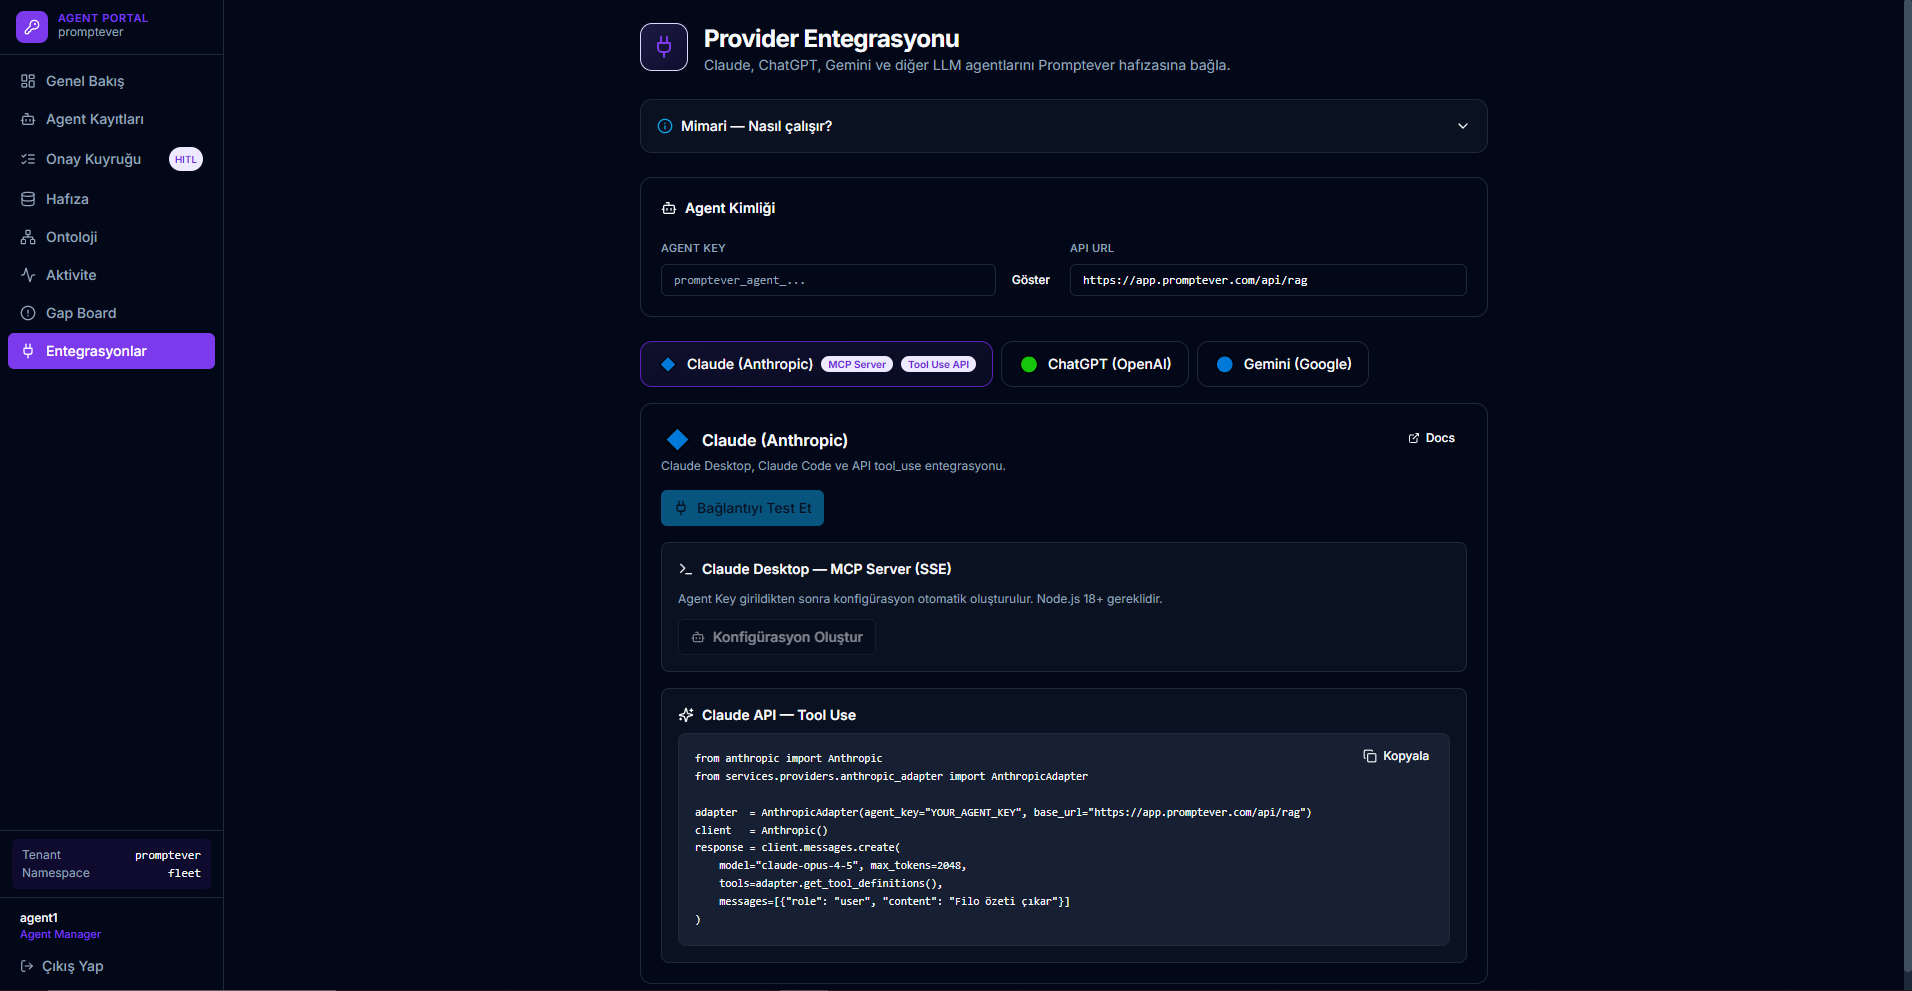Screen dimensions: 1912x991
Task: Open the Docs link for Claude
Action: 1431,438
